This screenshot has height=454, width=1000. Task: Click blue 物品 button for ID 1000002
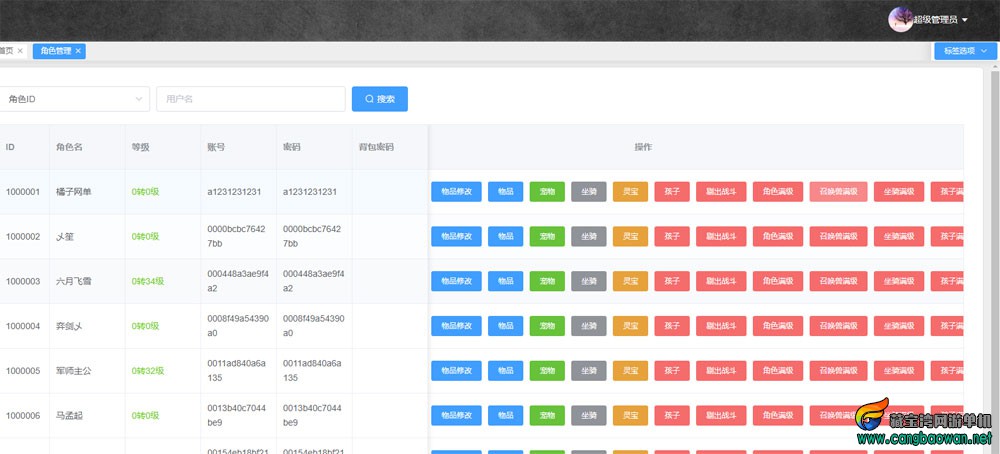(x=505, y=237)
